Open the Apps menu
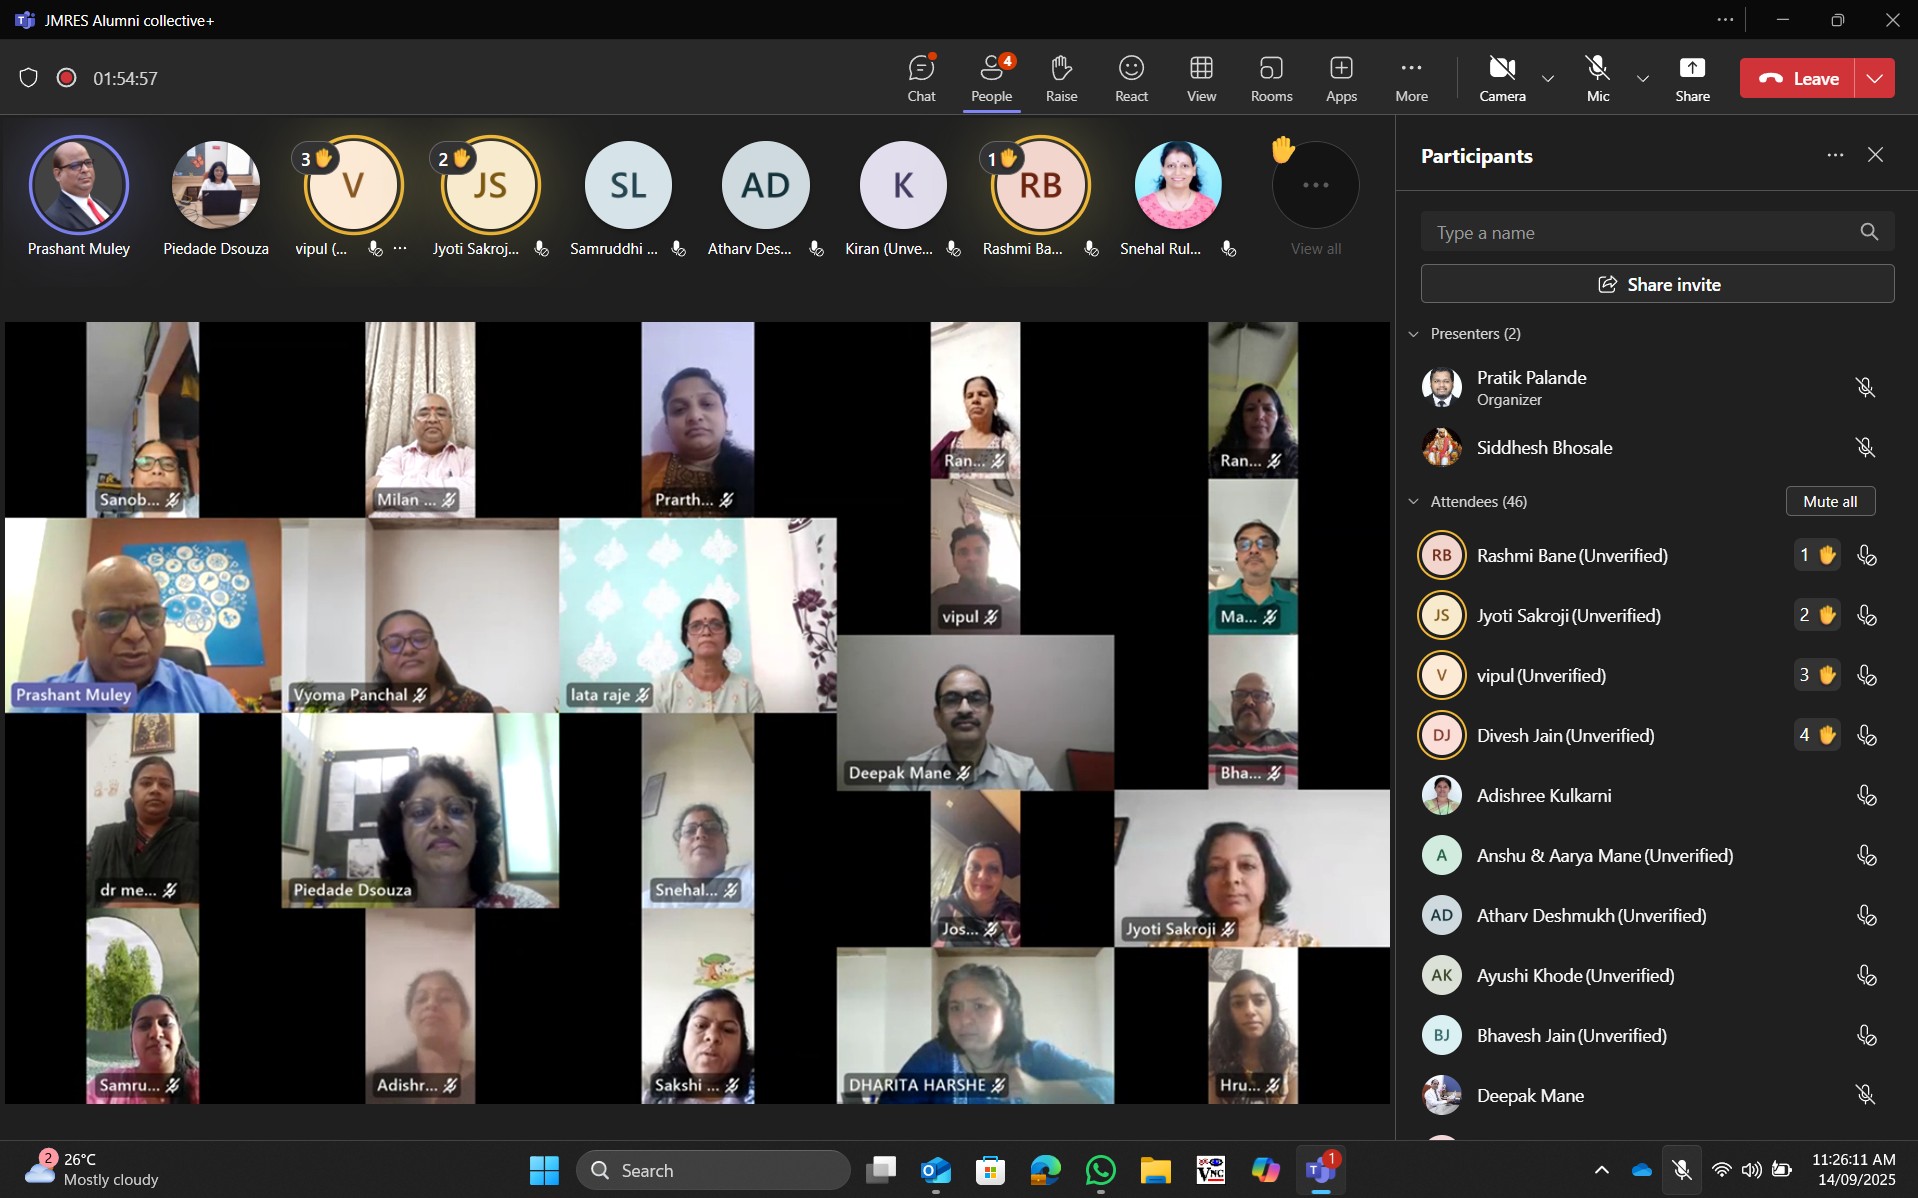This screenshot has width=1918, height=1198. coord(1341,78)
